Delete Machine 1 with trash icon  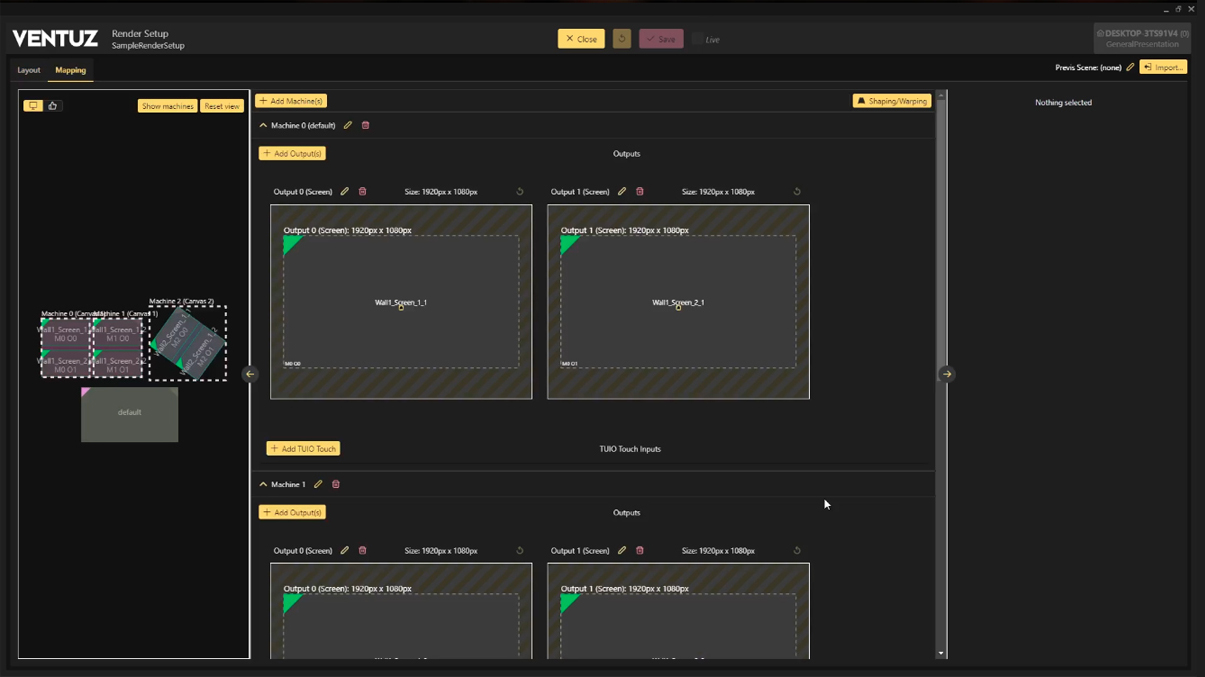336,485
